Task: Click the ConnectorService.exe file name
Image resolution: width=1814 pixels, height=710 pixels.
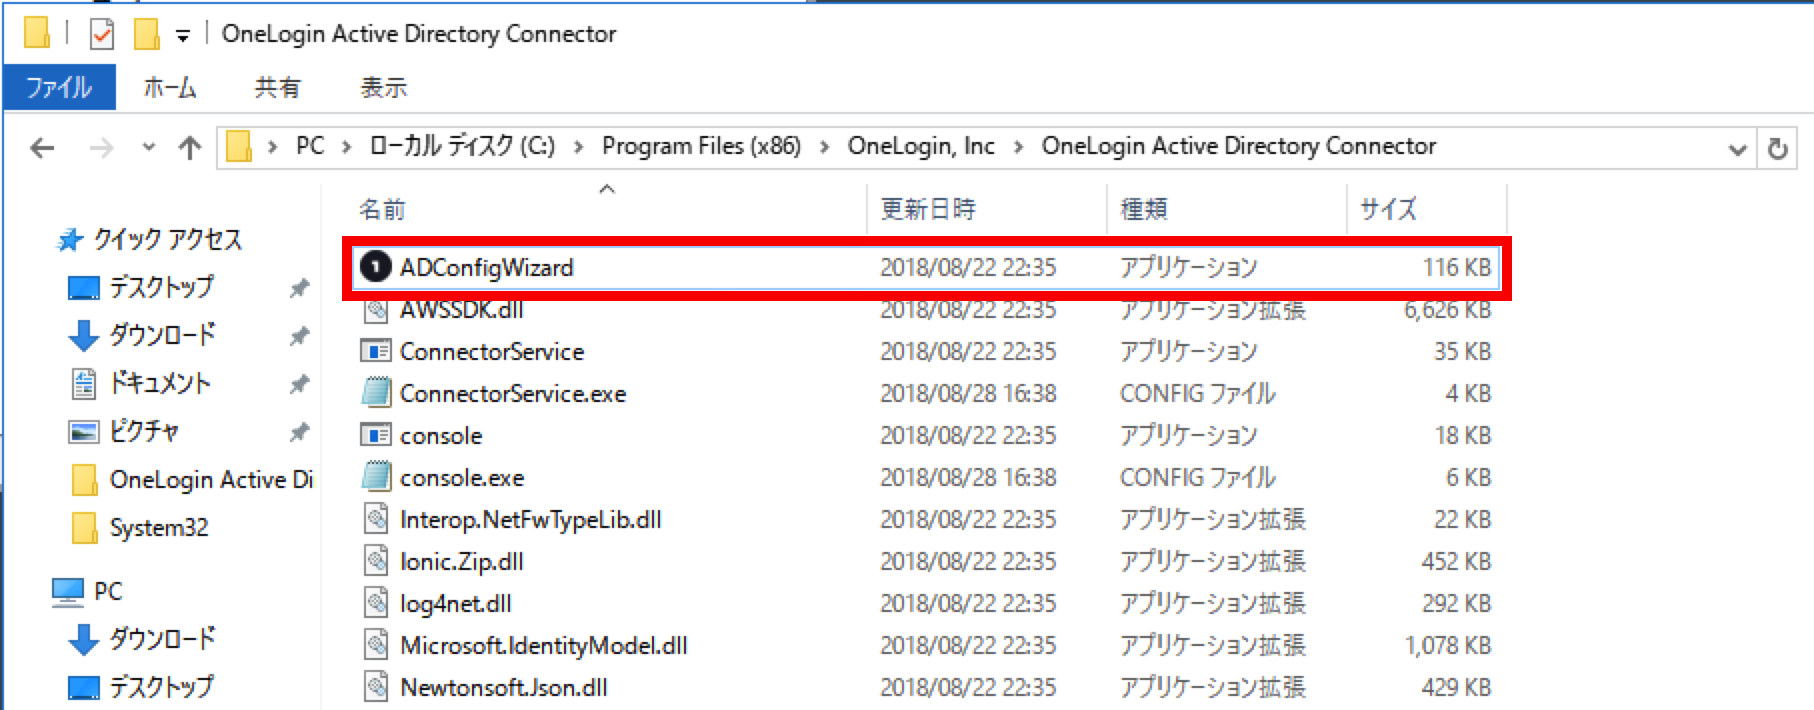Action: click(513, 394)
